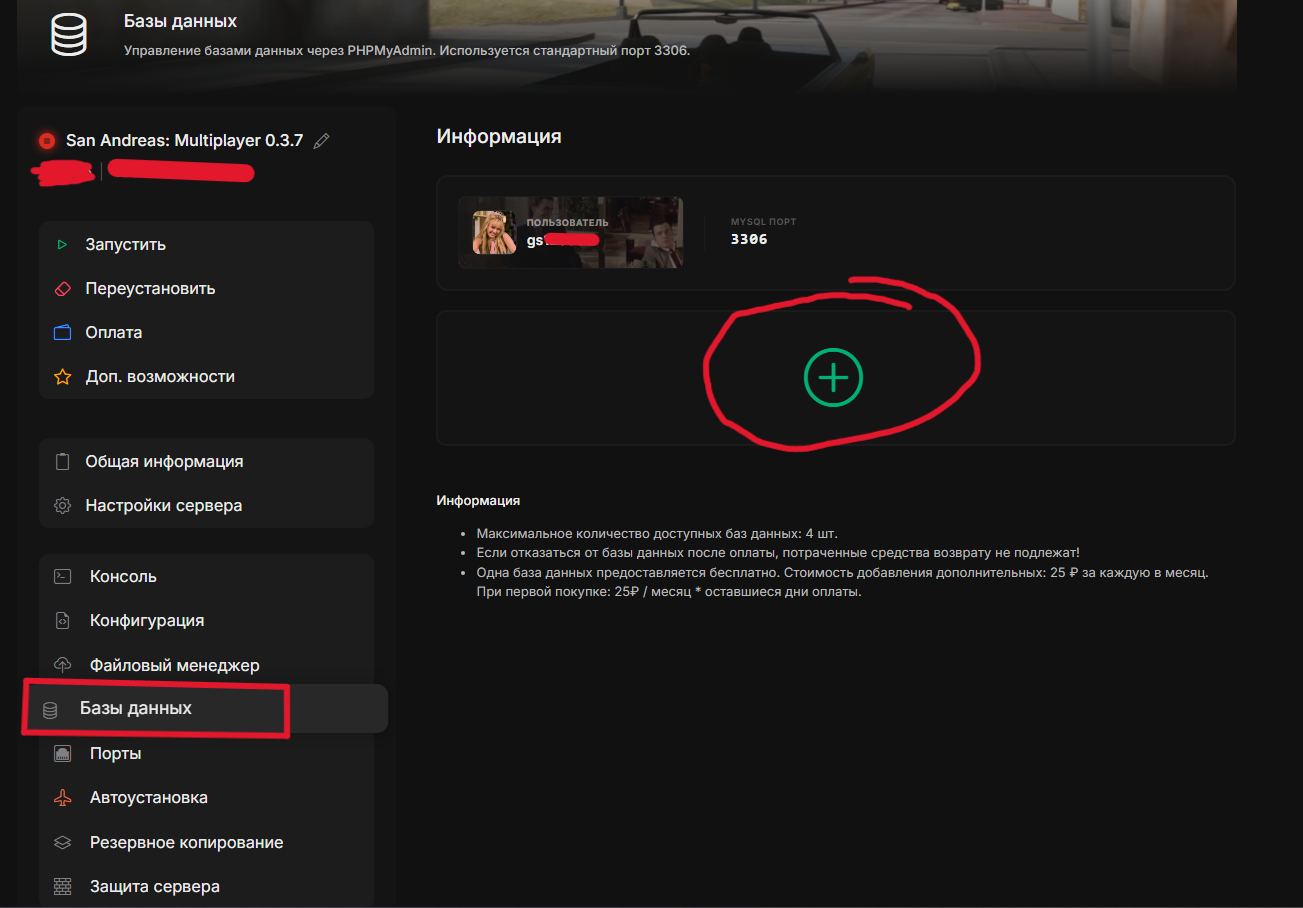Click the airplane icon for Автоустановка
The height and width of the screenshot is (908, 1303).
(x=62, y=798)
